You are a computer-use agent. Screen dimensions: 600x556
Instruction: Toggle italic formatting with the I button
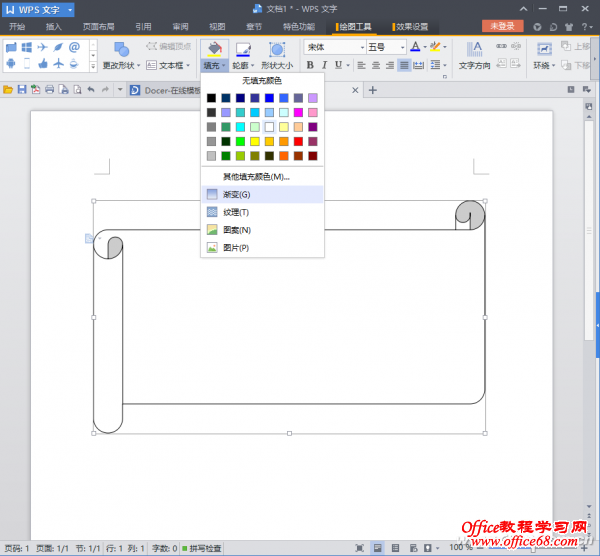tap(324, 65)
